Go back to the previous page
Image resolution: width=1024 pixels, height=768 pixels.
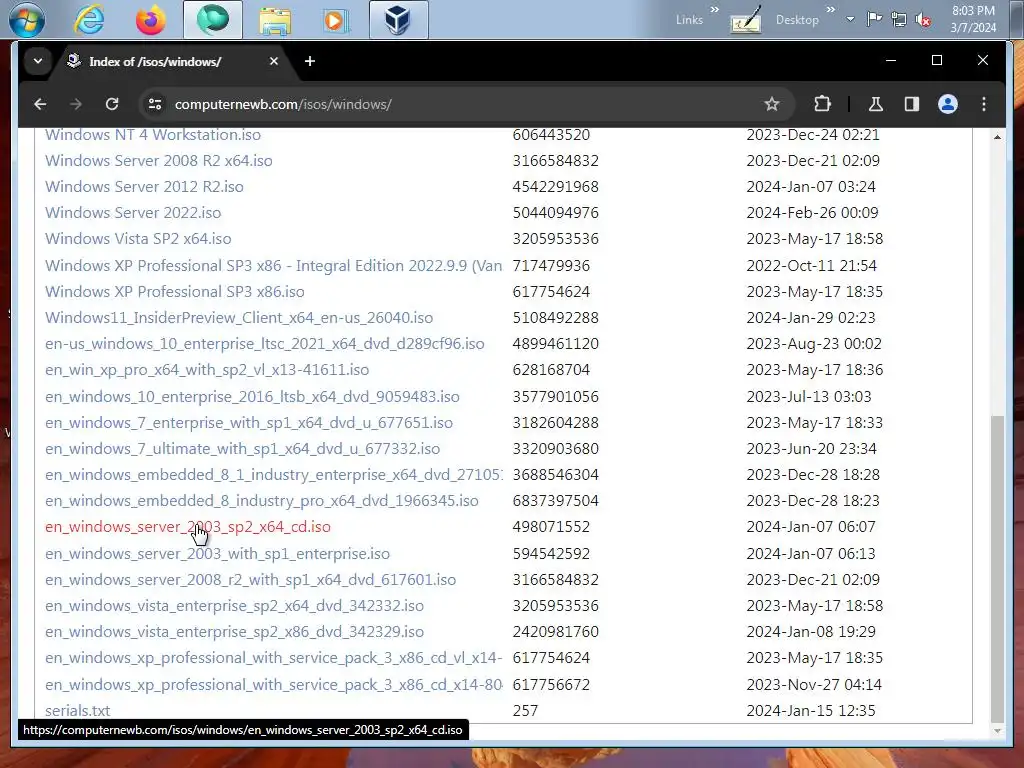tap(40, 104)
